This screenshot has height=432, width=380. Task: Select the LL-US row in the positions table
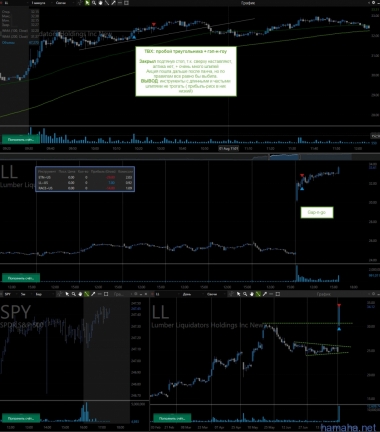pyautogui.click(x=85, y=183)
